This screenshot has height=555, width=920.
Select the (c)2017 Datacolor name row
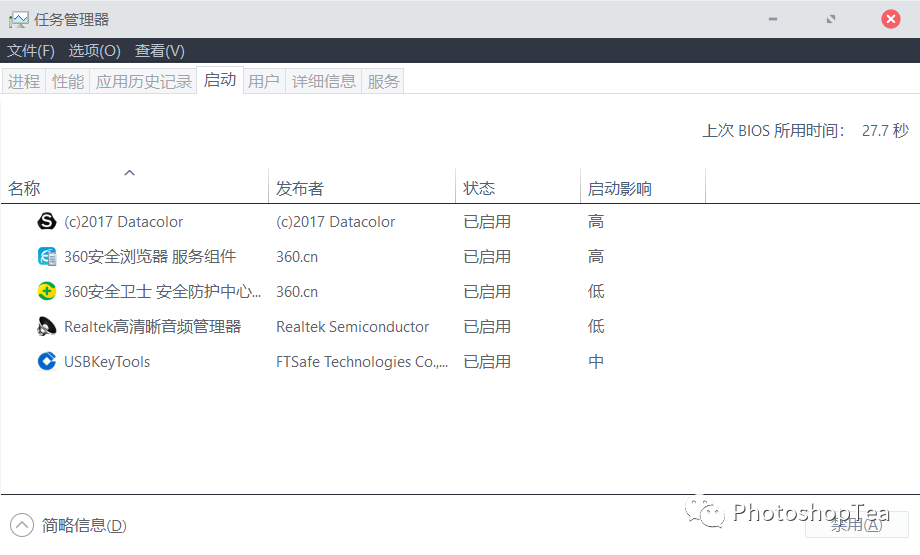tap(123, 222)
